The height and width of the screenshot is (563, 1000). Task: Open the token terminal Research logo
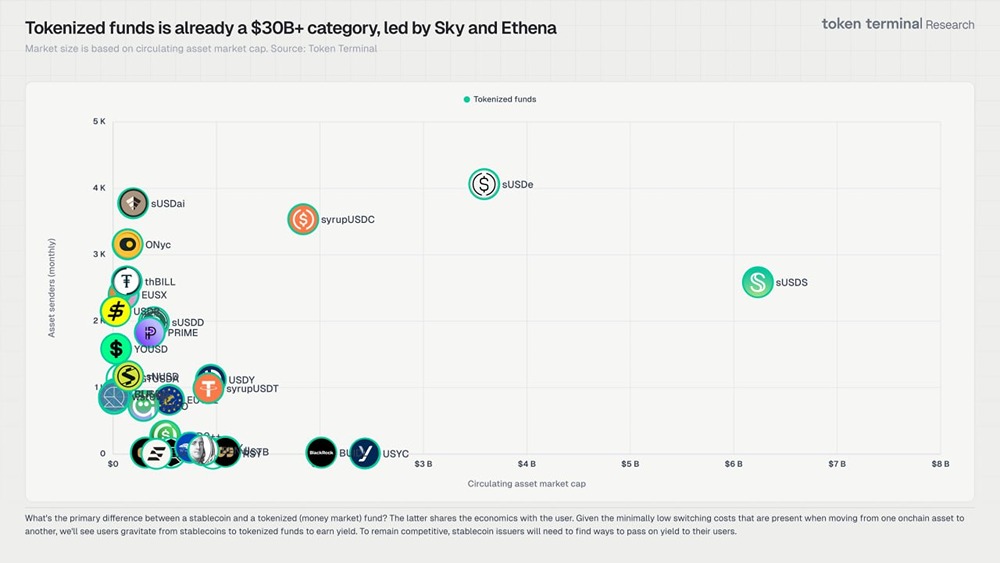[897, 24]
